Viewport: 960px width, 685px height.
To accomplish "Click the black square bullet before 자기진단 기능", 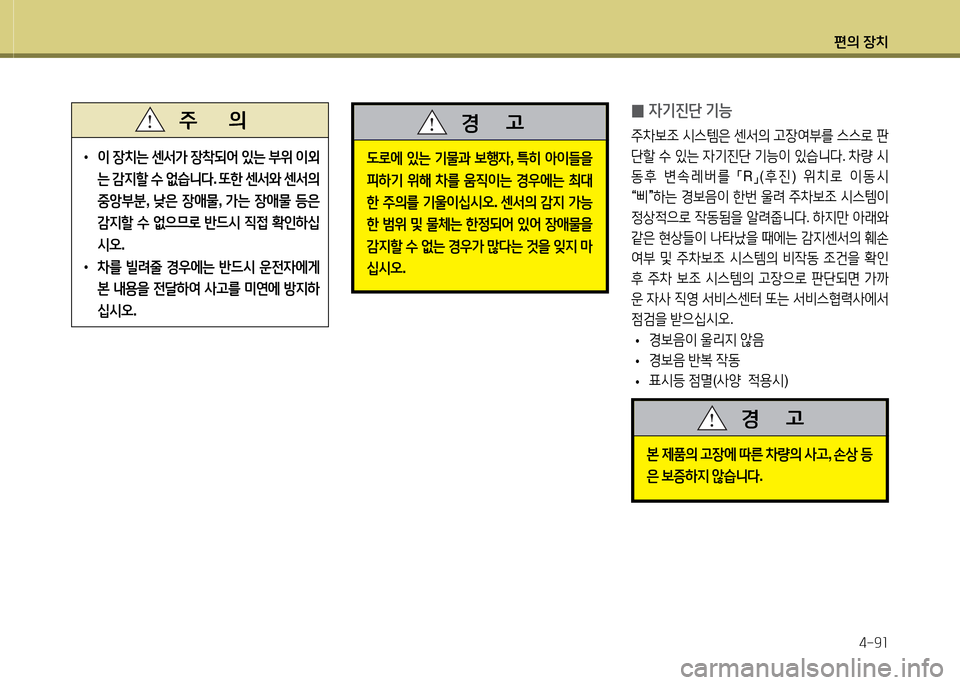I will pos(637,111).
